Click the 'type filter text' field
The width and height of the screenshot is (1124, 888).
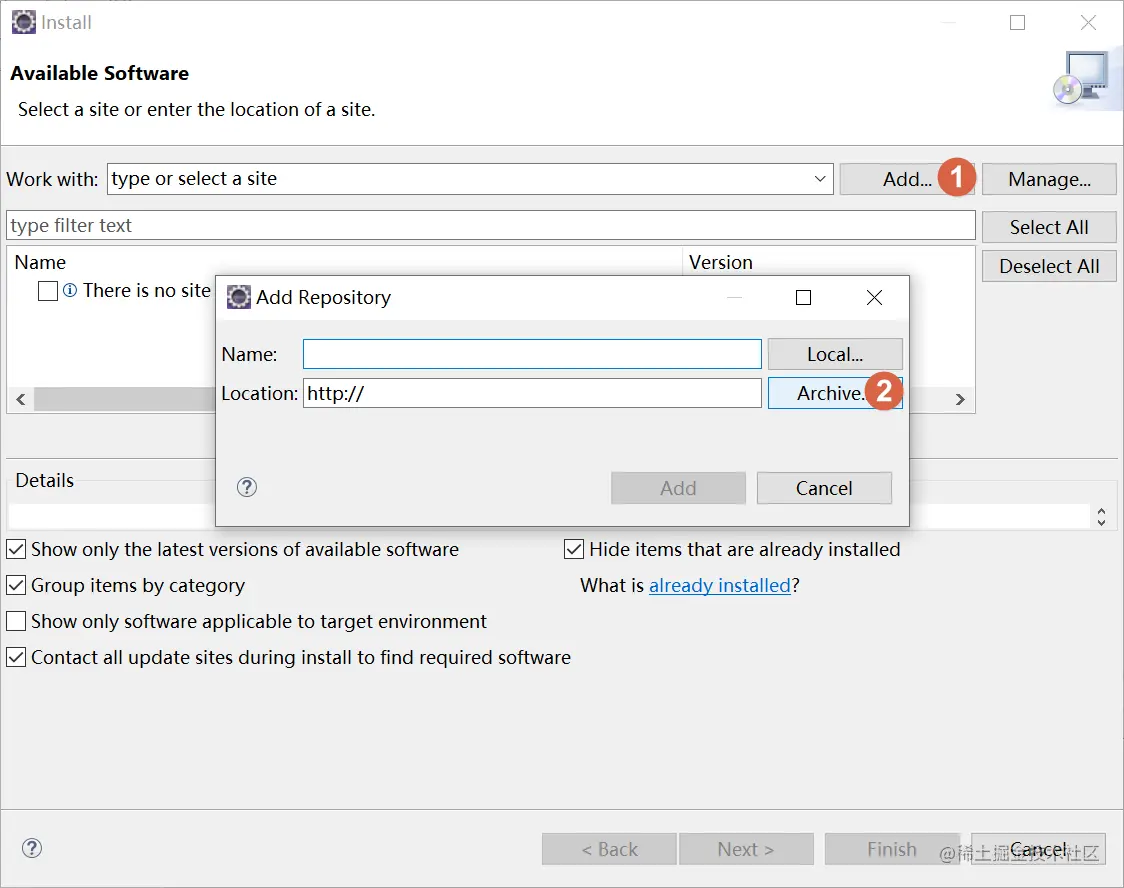[x=491, y=226]
